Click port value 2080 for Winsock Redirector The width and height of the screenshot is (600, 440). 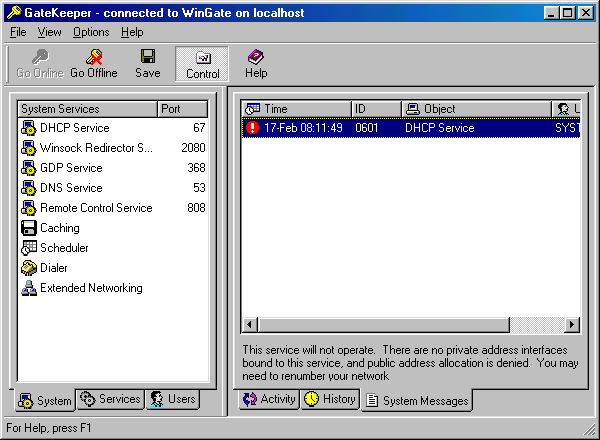193,148
